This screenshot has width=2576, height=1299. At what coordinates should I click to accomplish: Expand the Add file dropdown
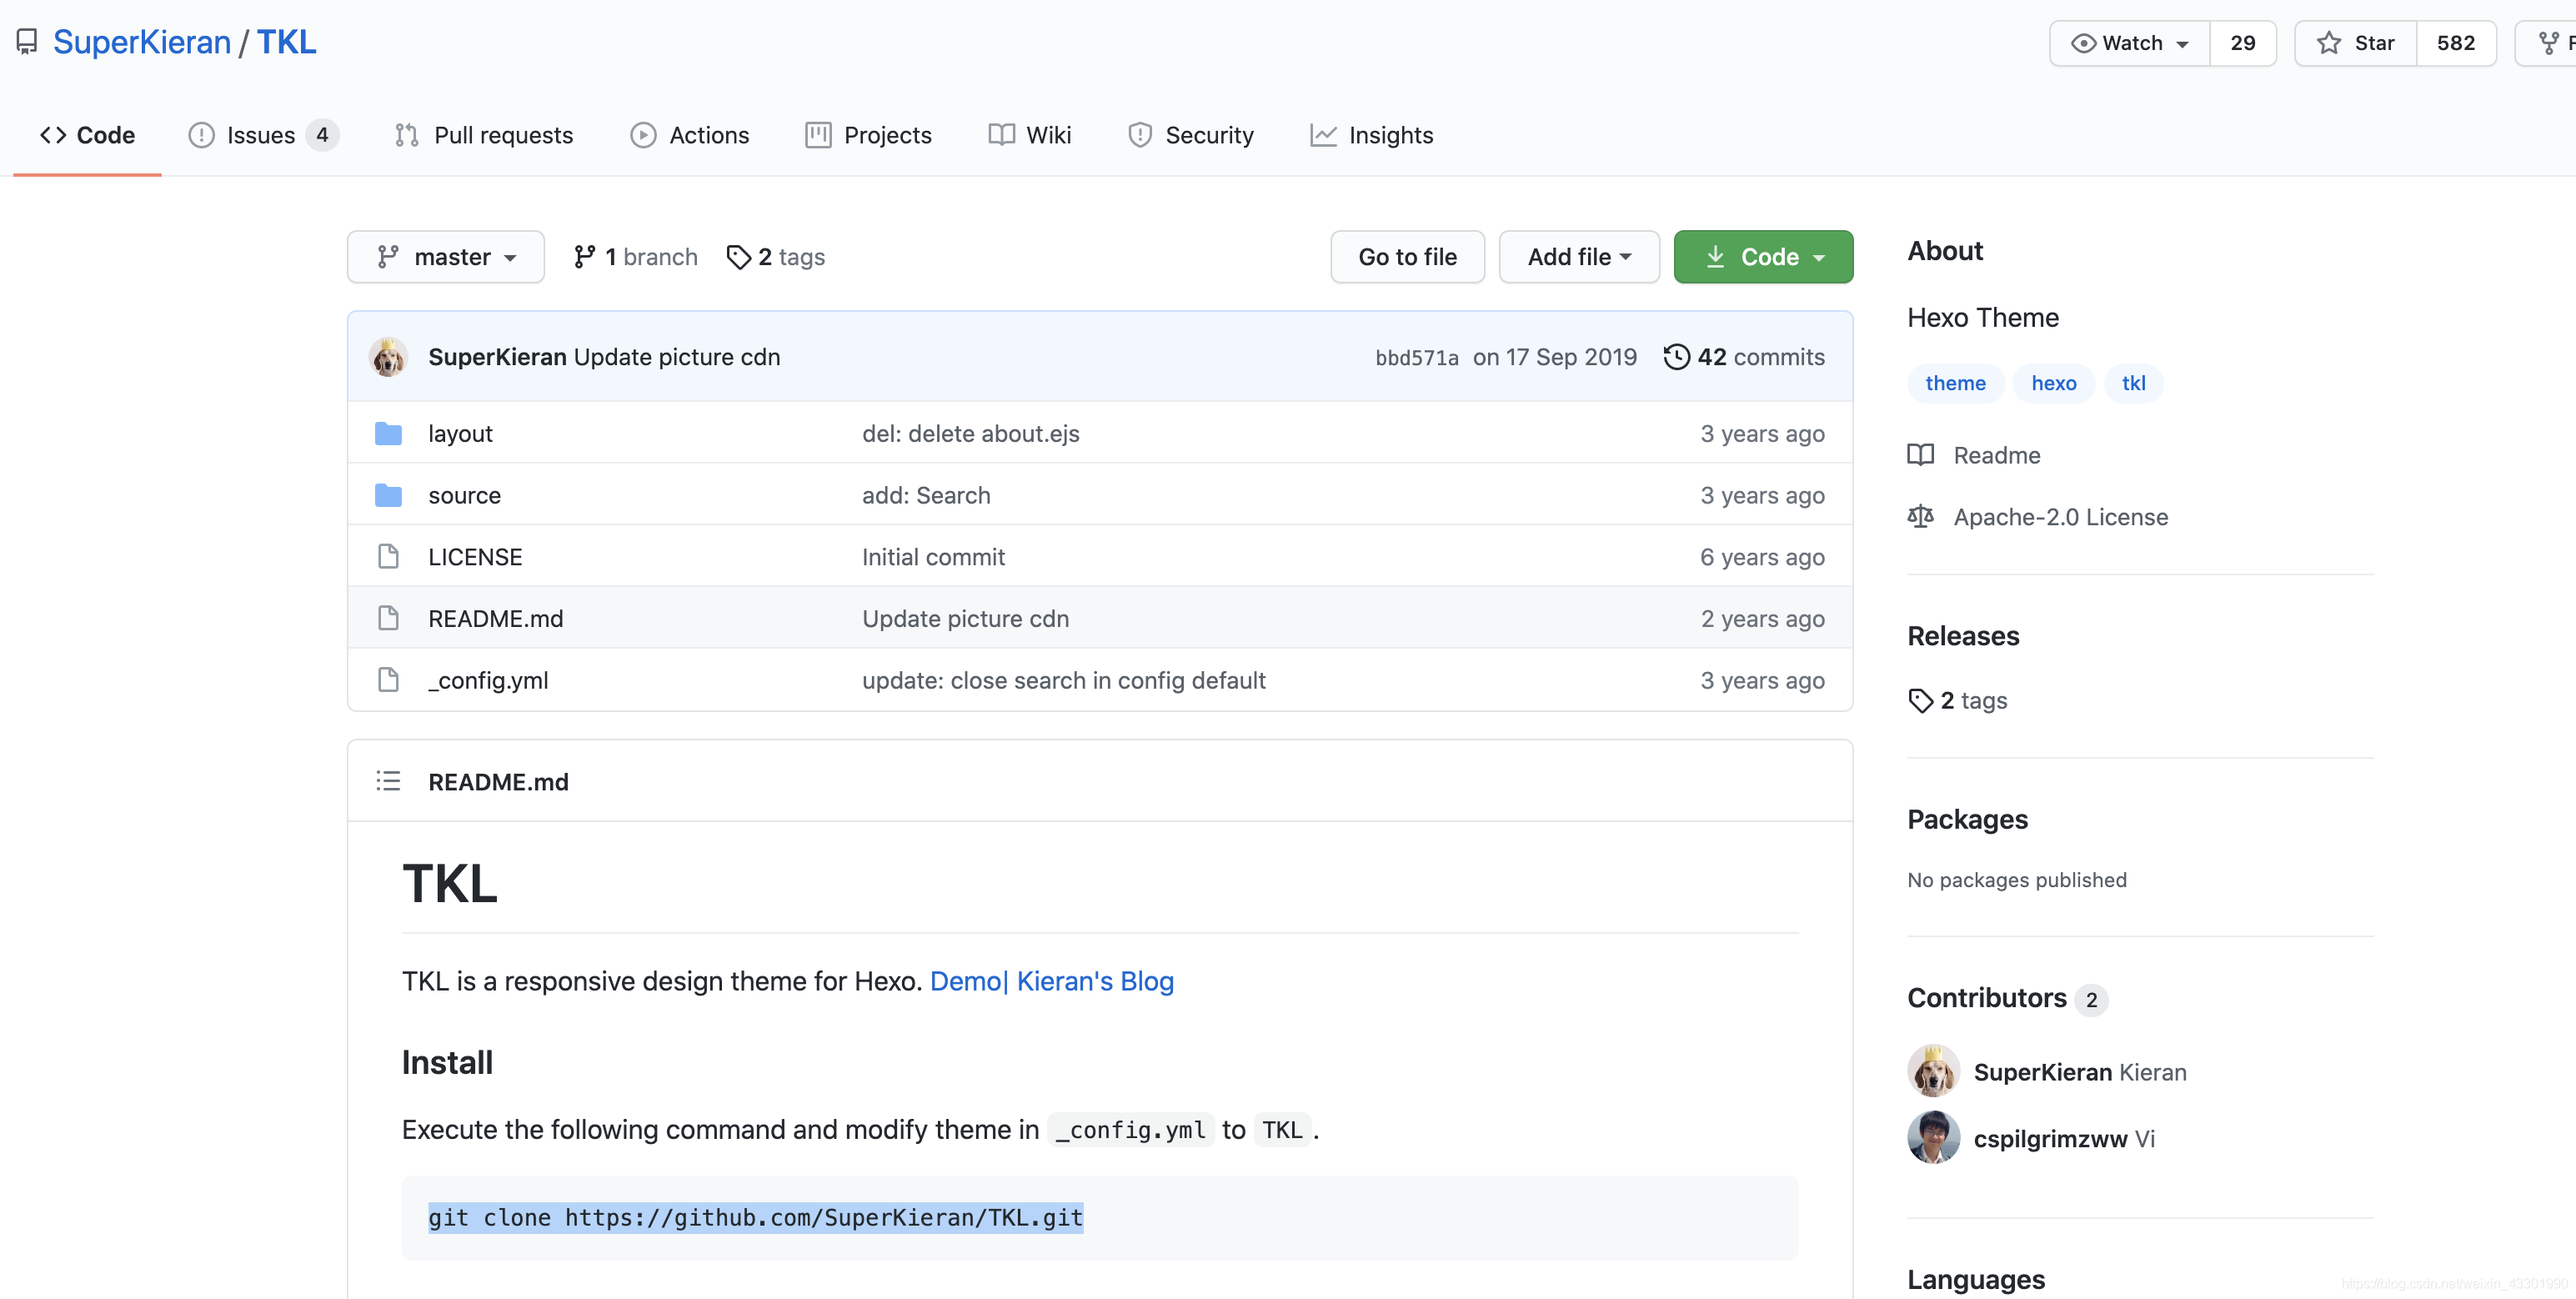tap(1579, 257)
